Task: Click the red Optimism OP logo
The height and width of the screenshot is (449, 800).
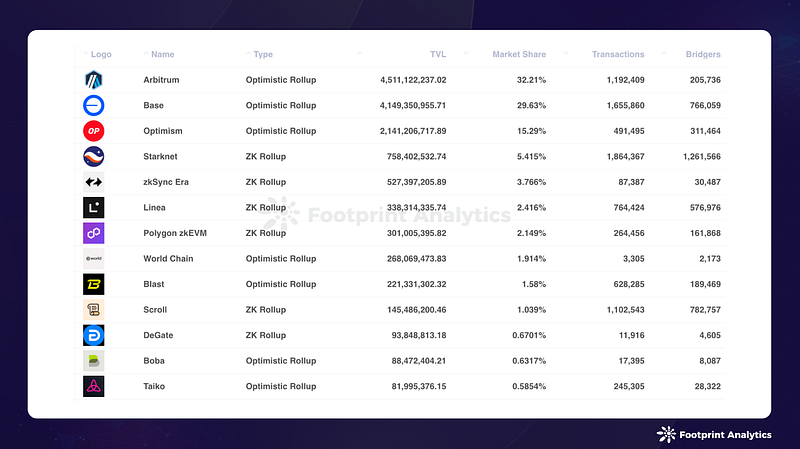Action: [x=93, y=131]
